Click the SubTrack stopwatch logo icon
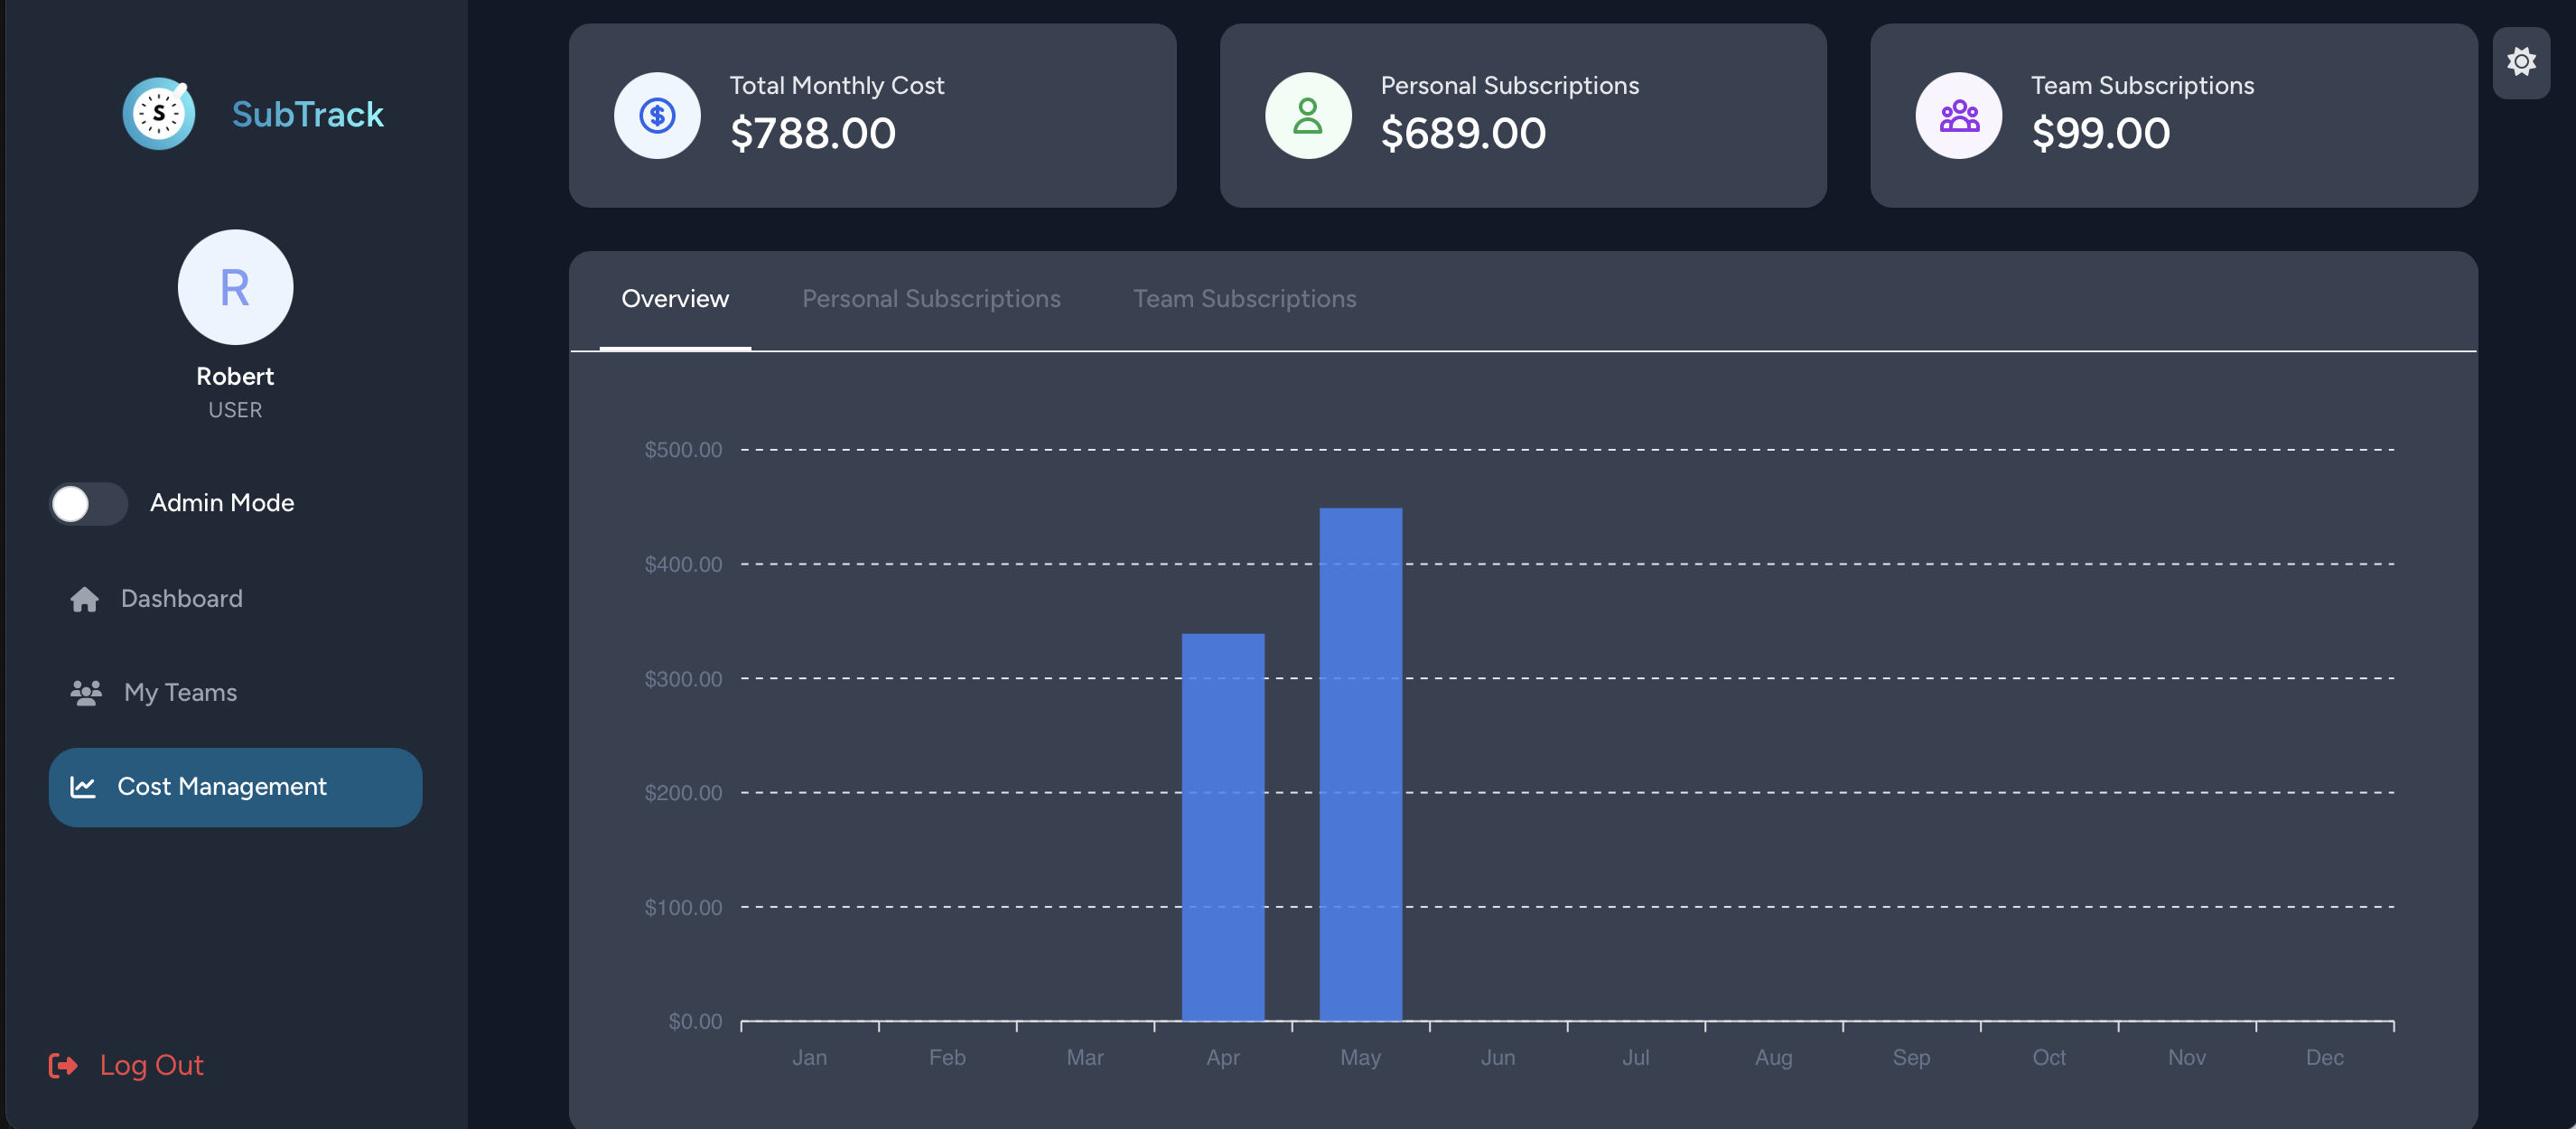The image size is (2576, 1129). coord(159,114)
